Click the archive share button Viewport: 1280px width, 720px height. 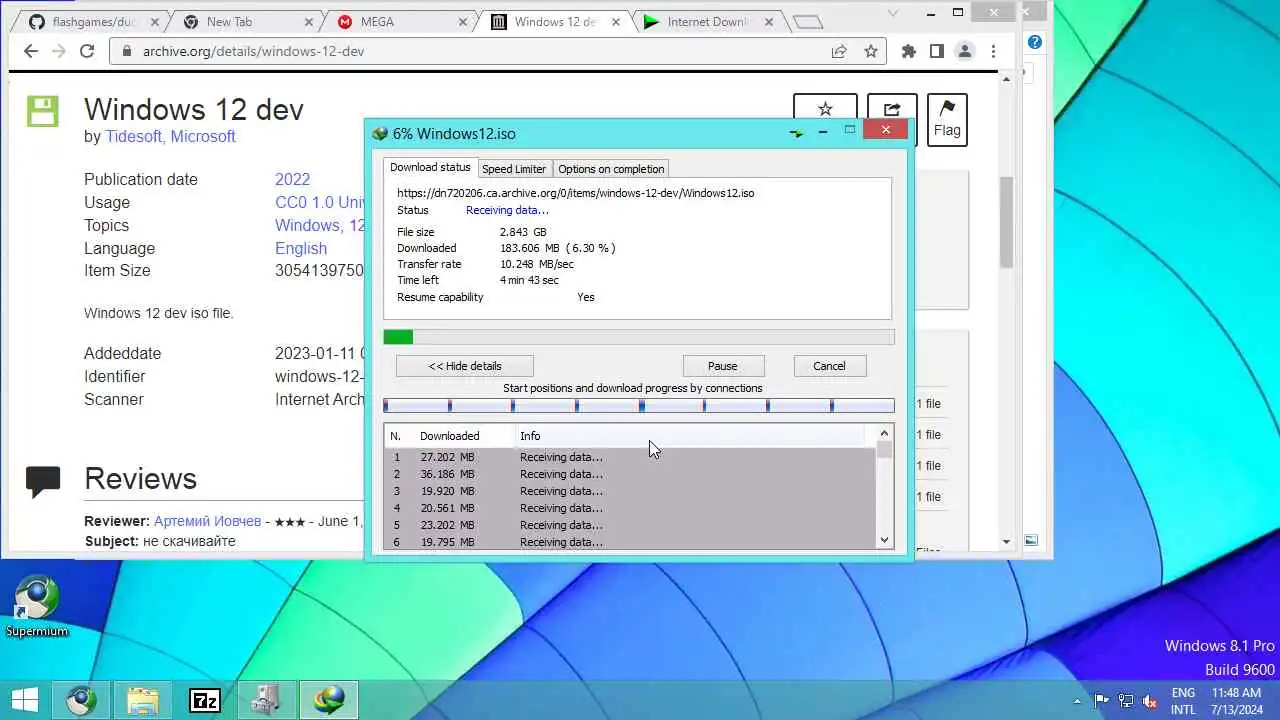pyautogui.click(x=892, y=109)
